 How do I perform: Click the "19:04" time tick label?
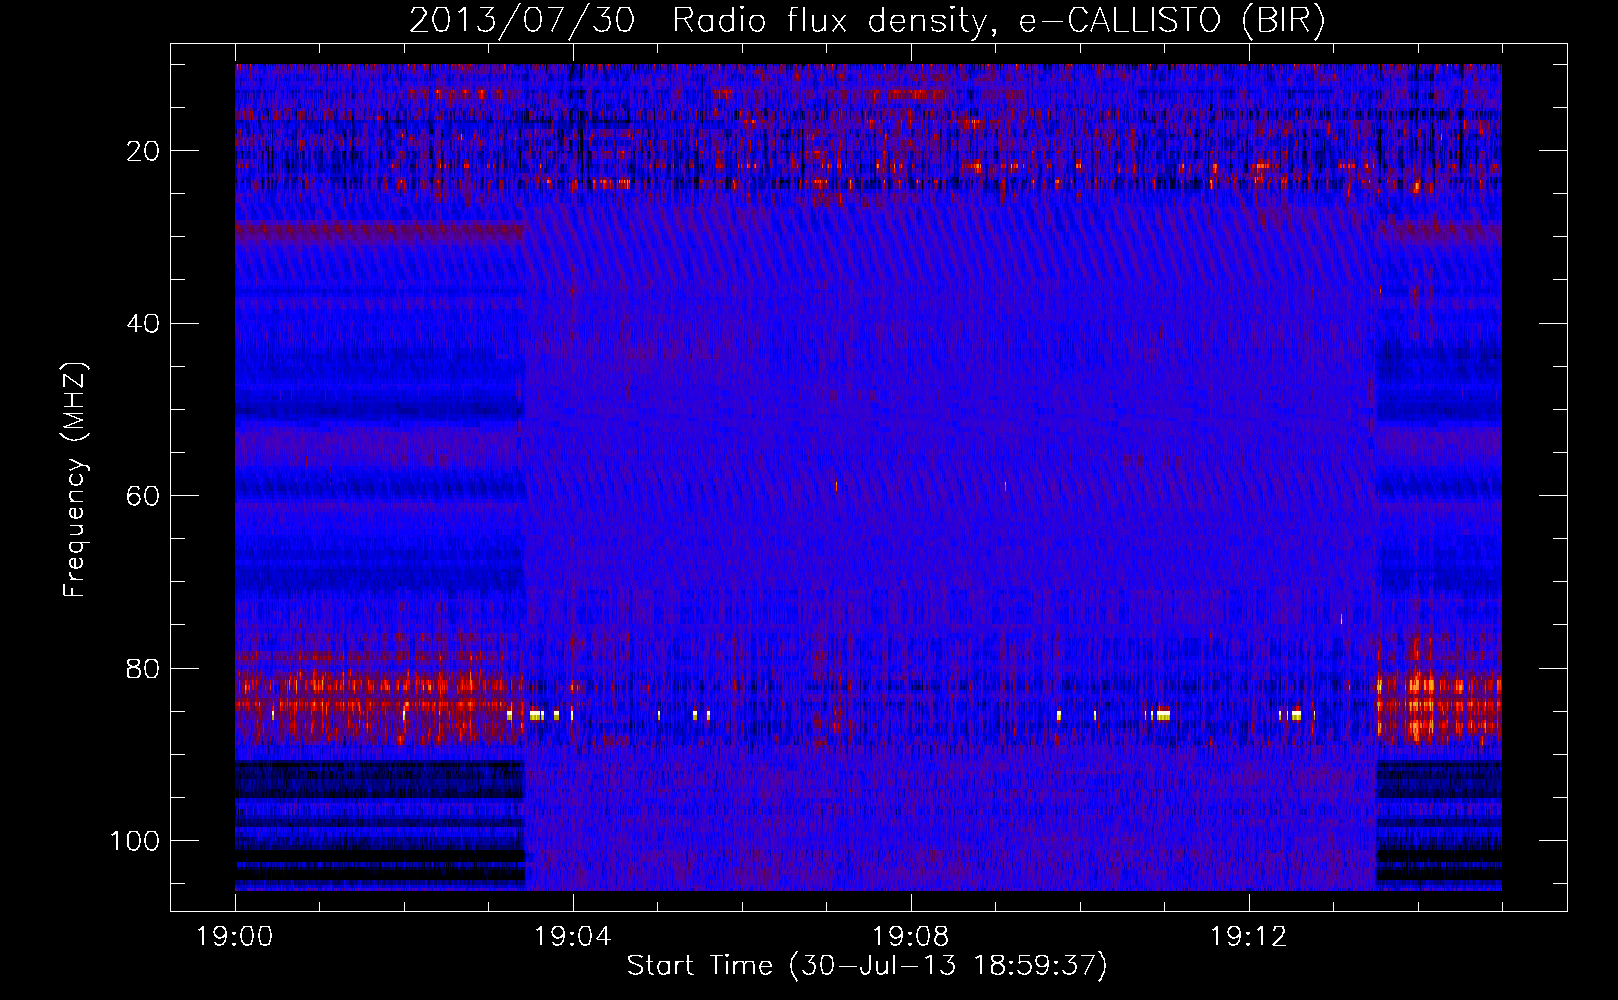[573, 937]
